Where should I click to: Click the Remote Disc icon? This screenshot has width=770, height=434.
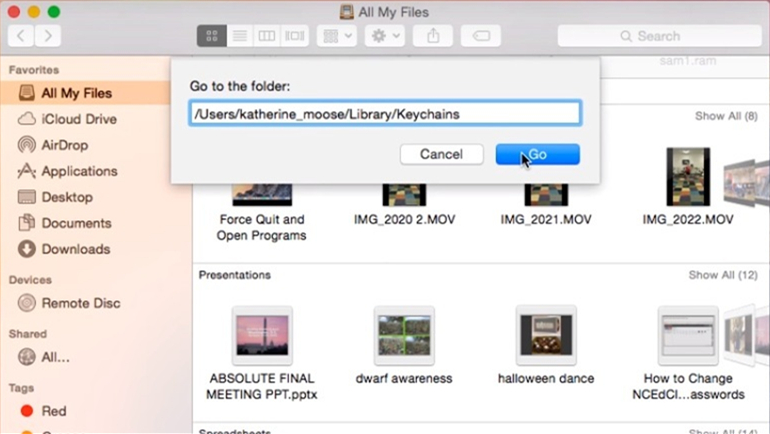[27, 303]
